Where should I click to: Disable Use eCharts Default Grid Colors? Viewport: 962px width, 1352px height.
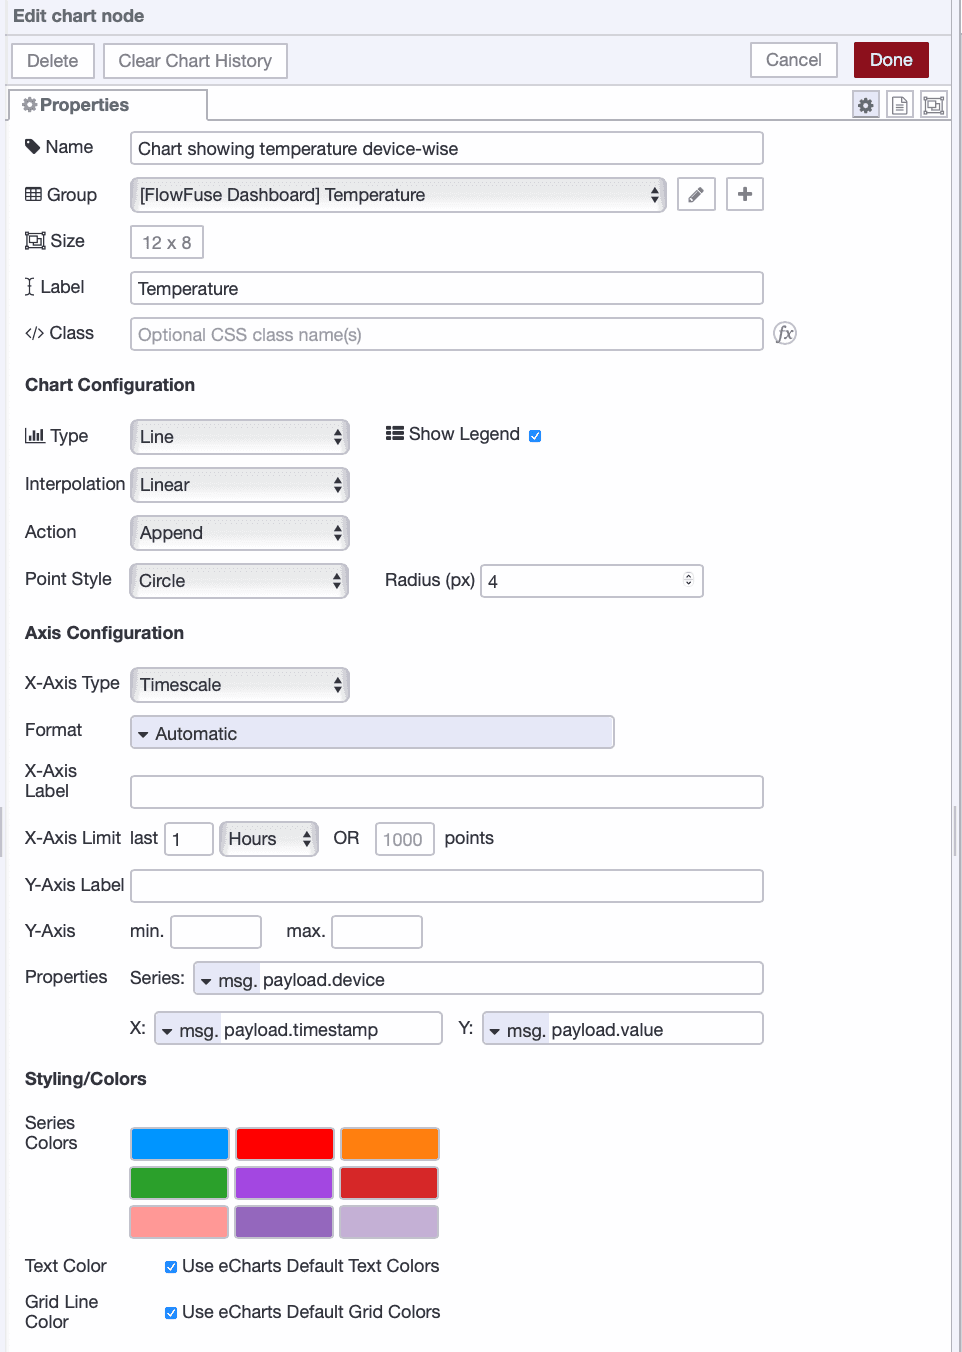tap(170, 1312)
